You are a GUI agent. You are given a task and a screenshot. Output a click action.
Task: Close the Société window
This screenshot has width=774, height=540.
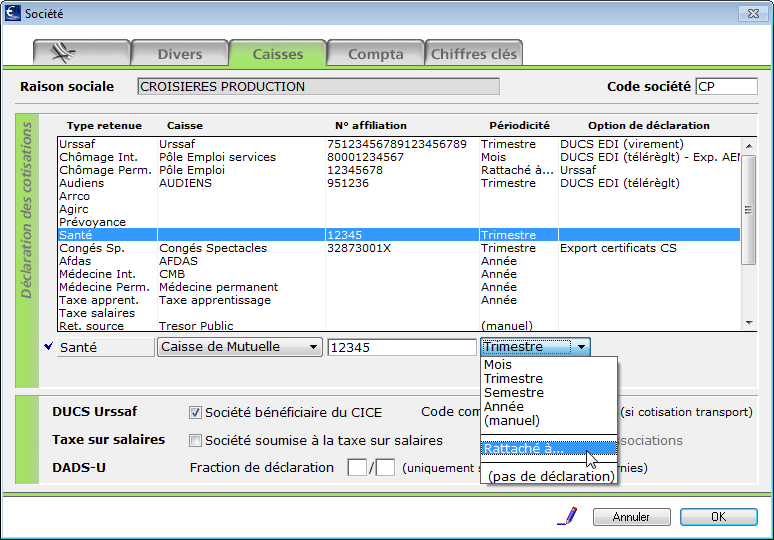click(753, 13)
